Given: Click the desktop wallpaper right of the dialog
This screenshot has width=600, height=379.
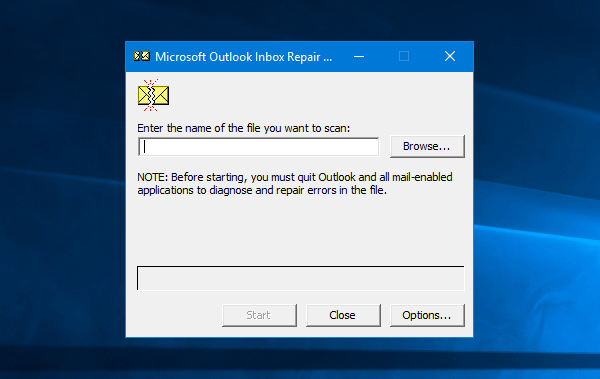Looking at the screenshot, I should 536,191.
